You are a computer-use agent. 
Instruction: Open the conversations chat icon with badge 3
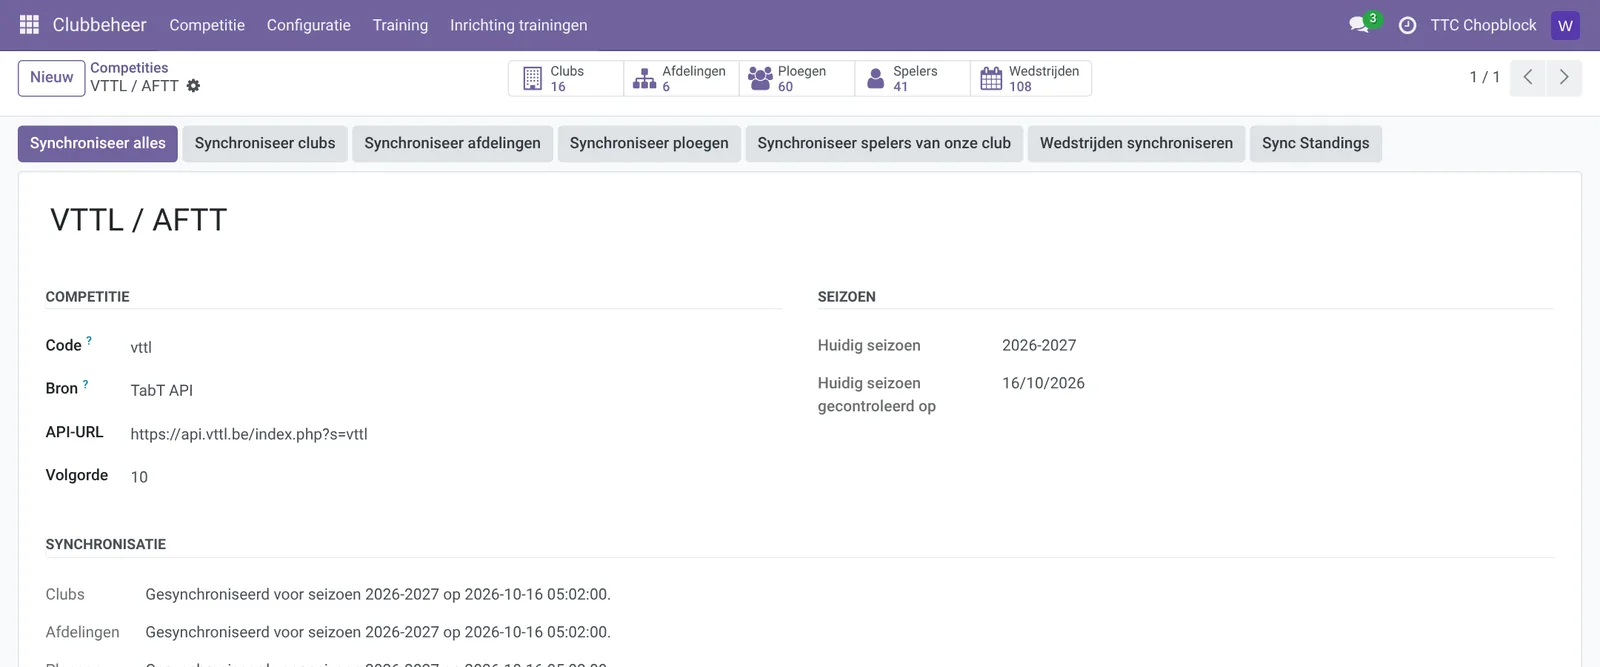click(1359, 25)
